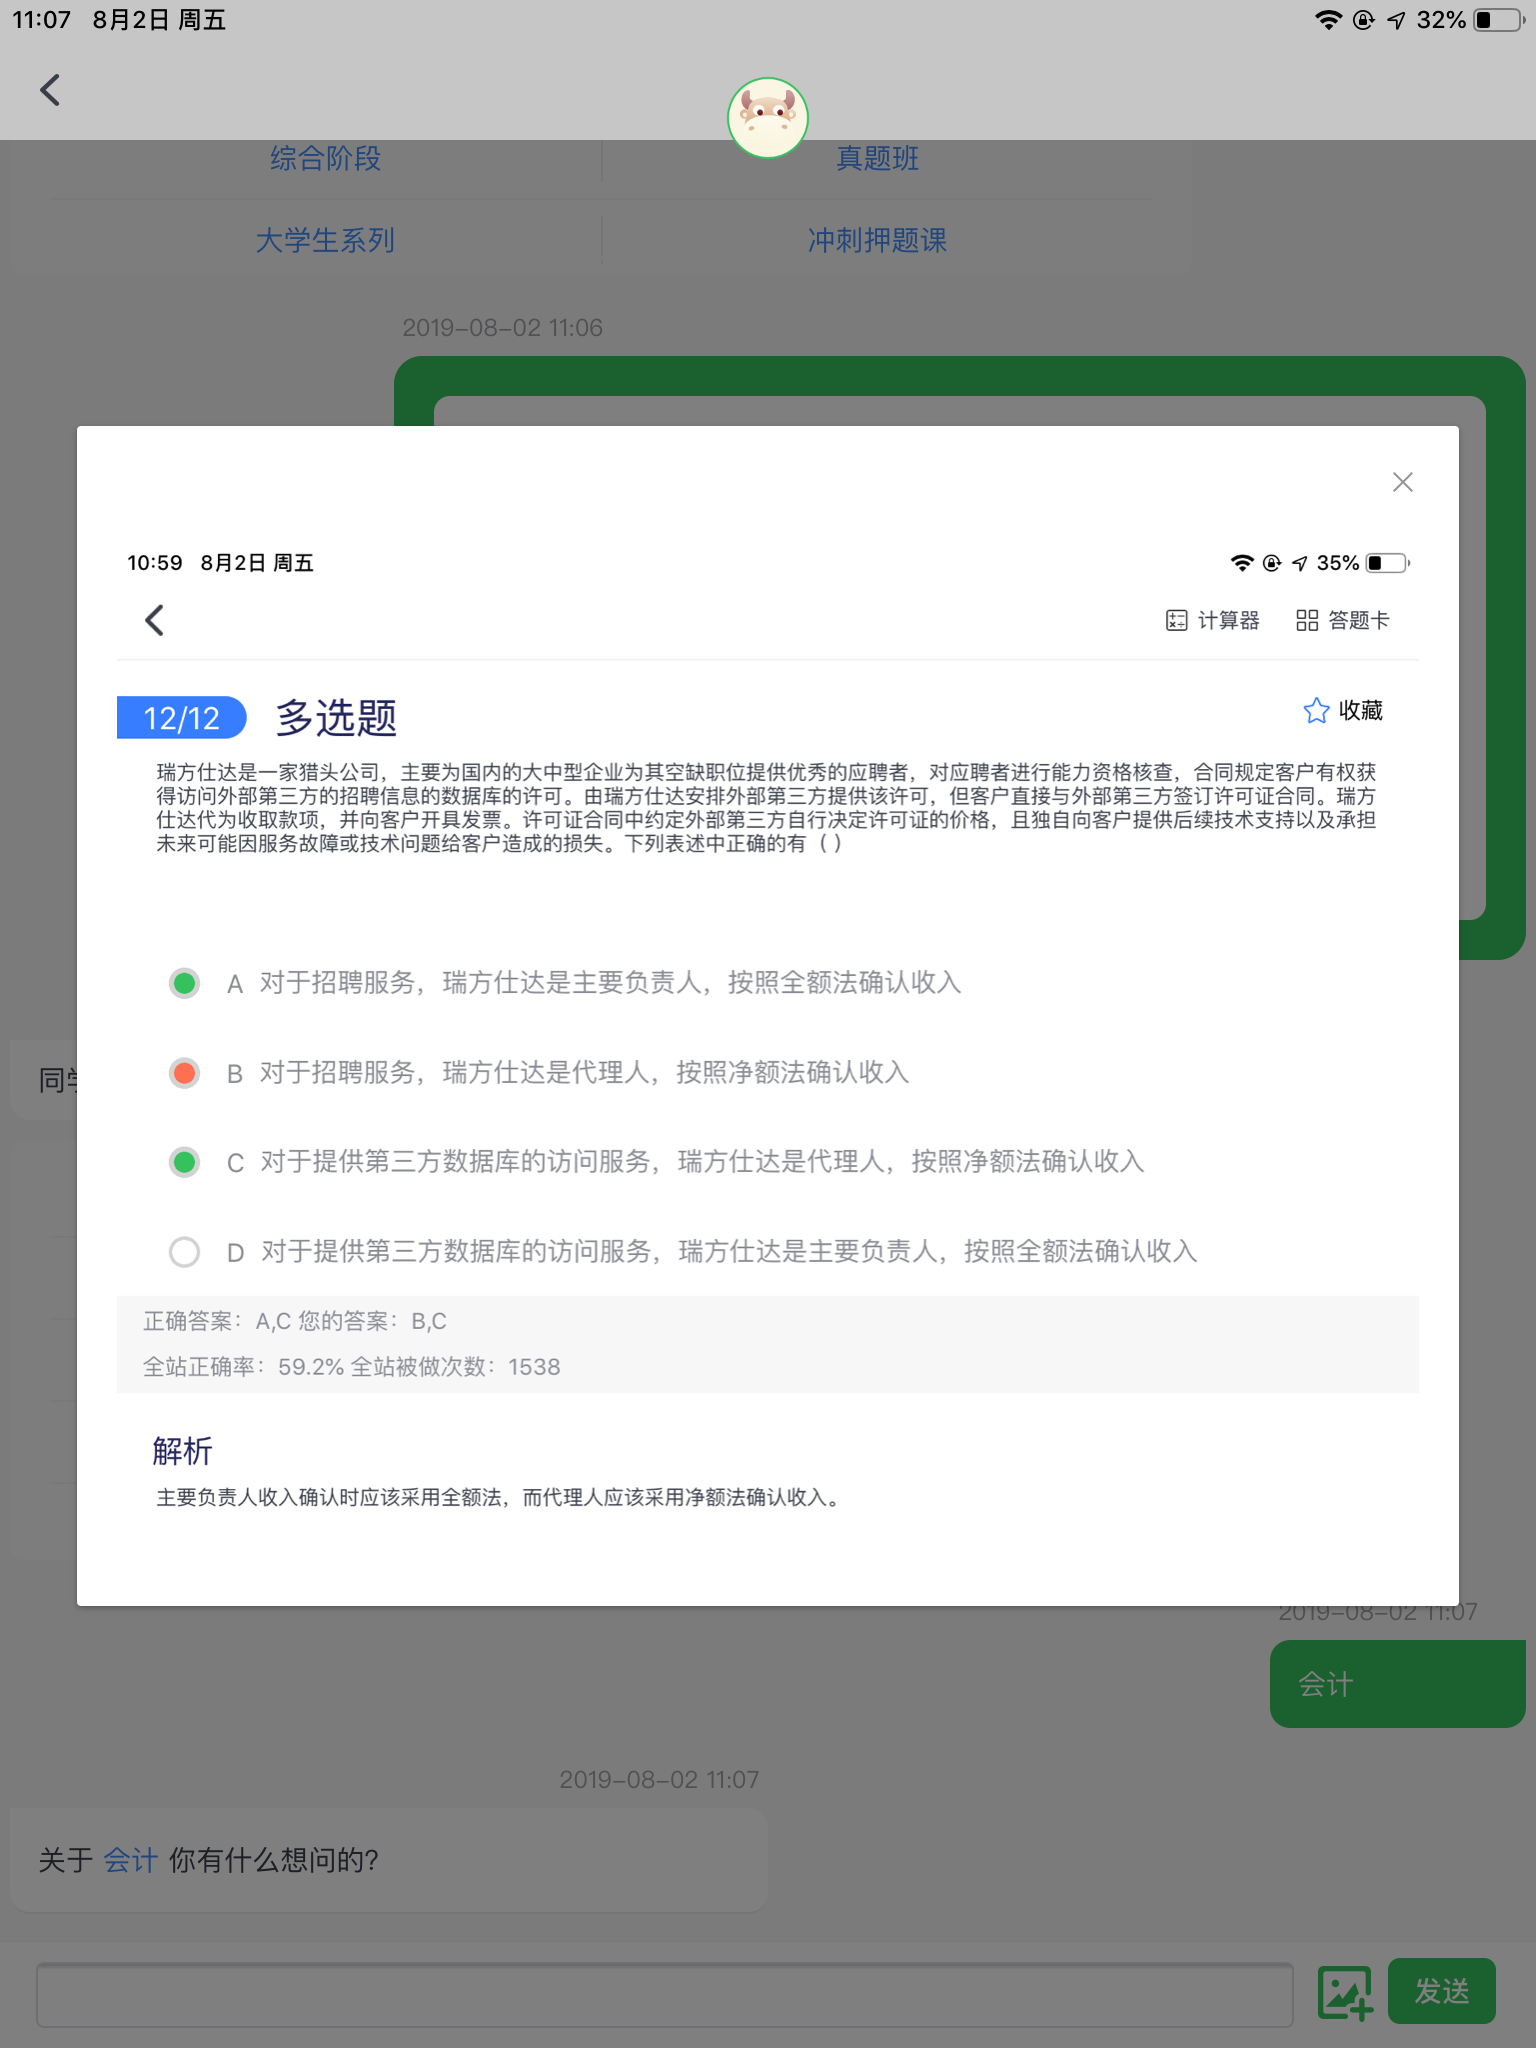Screen dimensions: 1536x2048
Task: Open the 综合阶段 course link
Action: [325, 158]
